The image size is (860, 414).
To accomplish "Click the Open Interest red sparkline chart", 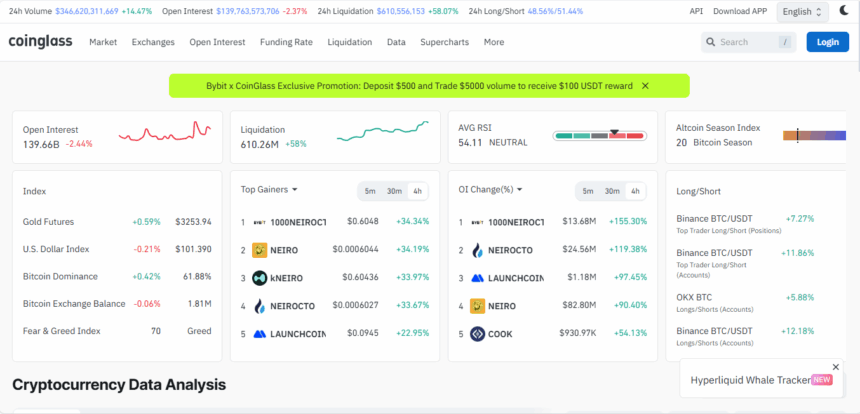I will pos(165,132).
